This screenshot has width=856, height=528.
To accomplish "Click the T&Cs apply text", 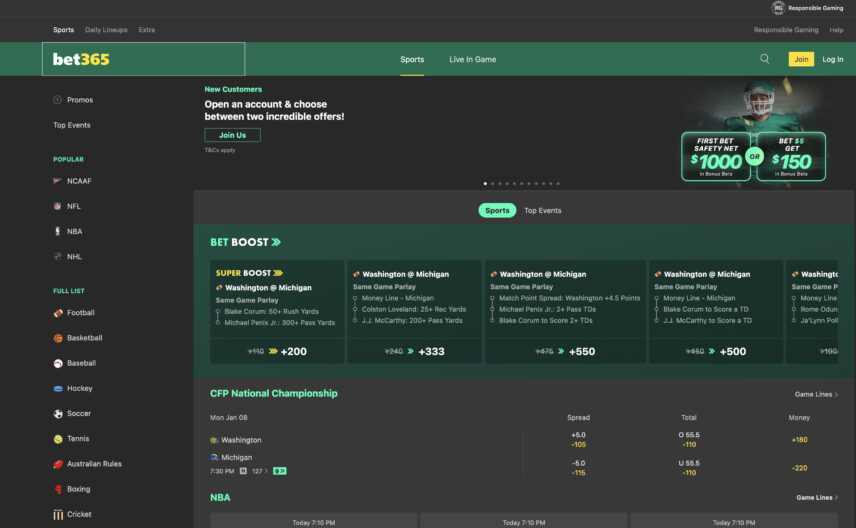I will click(220, 150).
